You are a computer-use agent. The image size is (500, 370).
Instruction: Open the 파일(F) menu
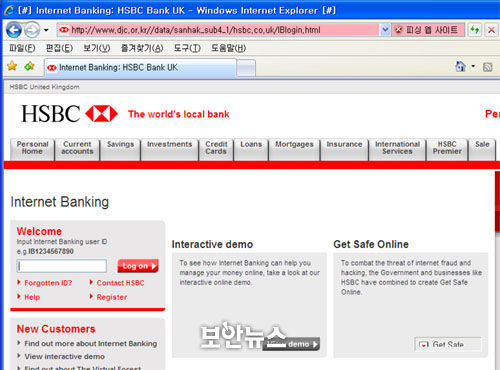pos(22,48)
